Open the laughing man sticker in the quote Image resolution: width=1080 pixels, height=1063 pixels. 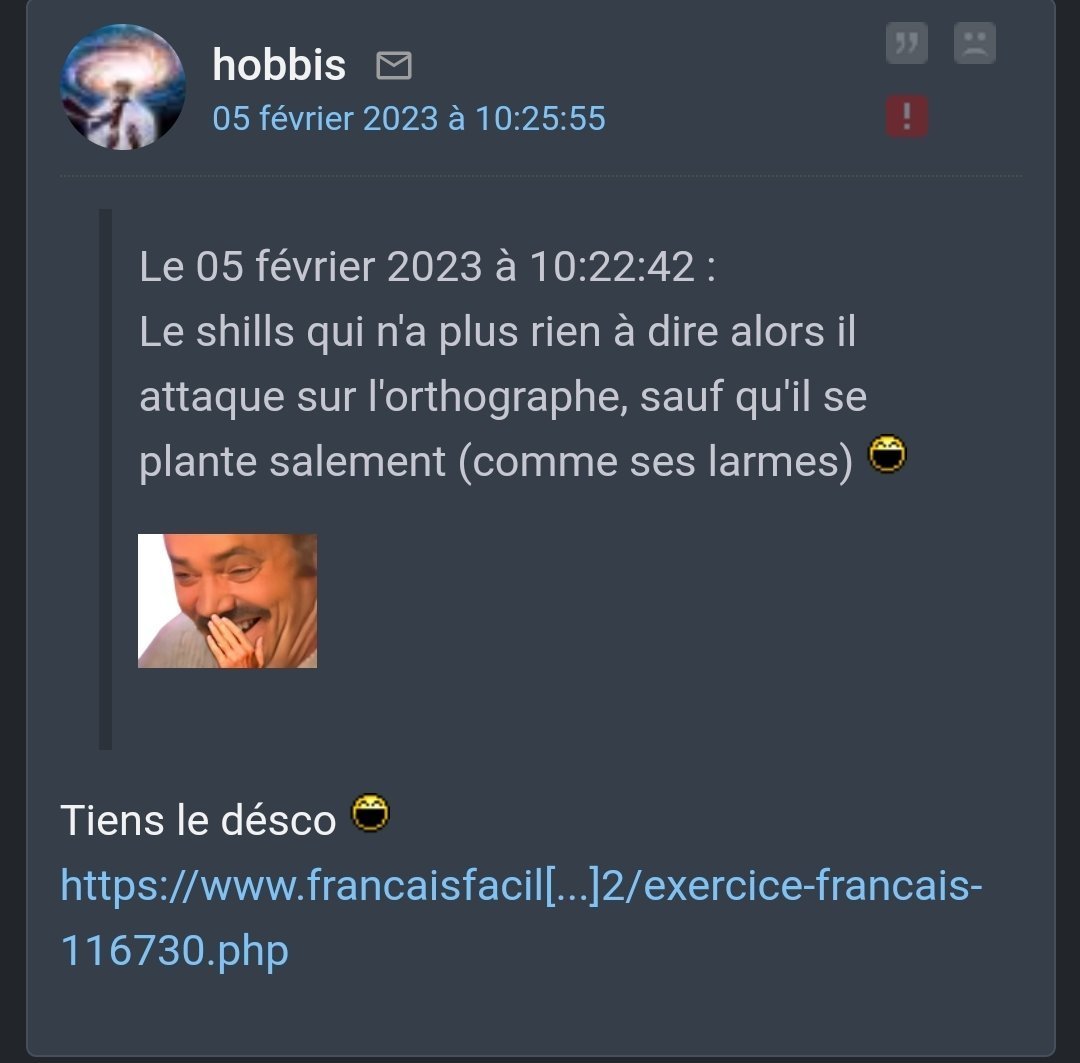click(227, 601)
